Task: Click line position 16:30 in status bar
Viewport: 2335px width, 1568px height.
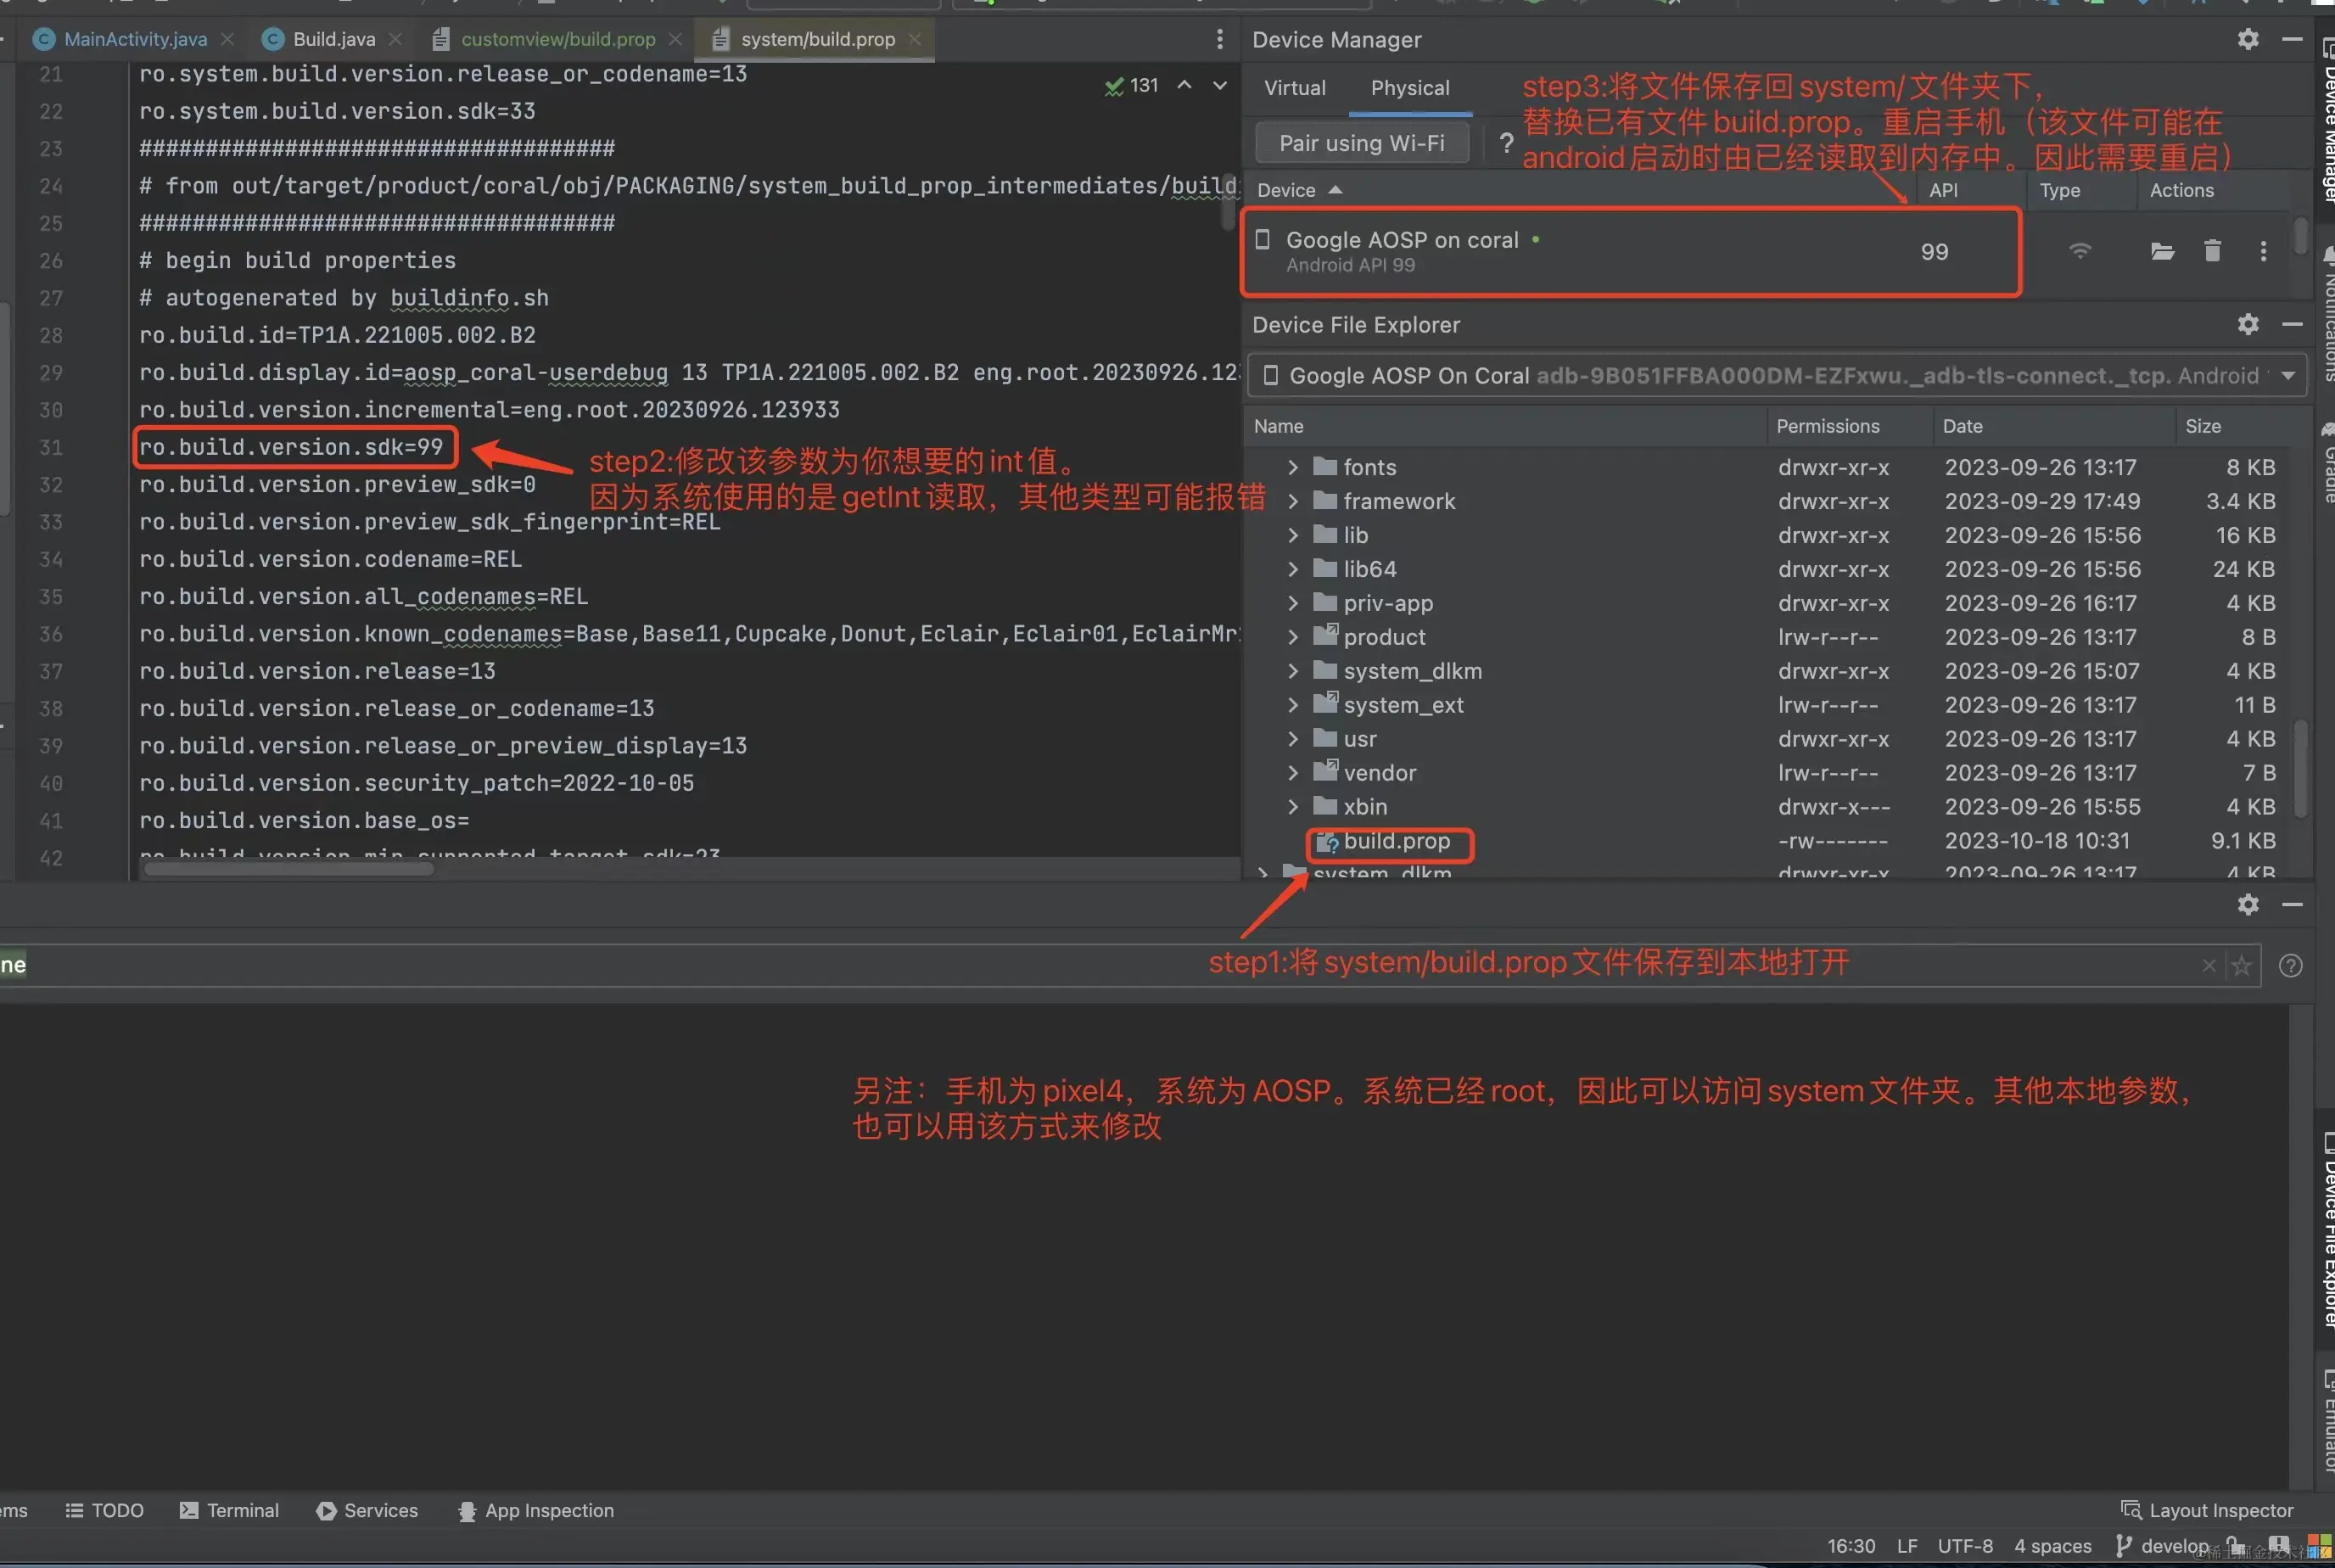Action: click(x=1851, y=1546)
